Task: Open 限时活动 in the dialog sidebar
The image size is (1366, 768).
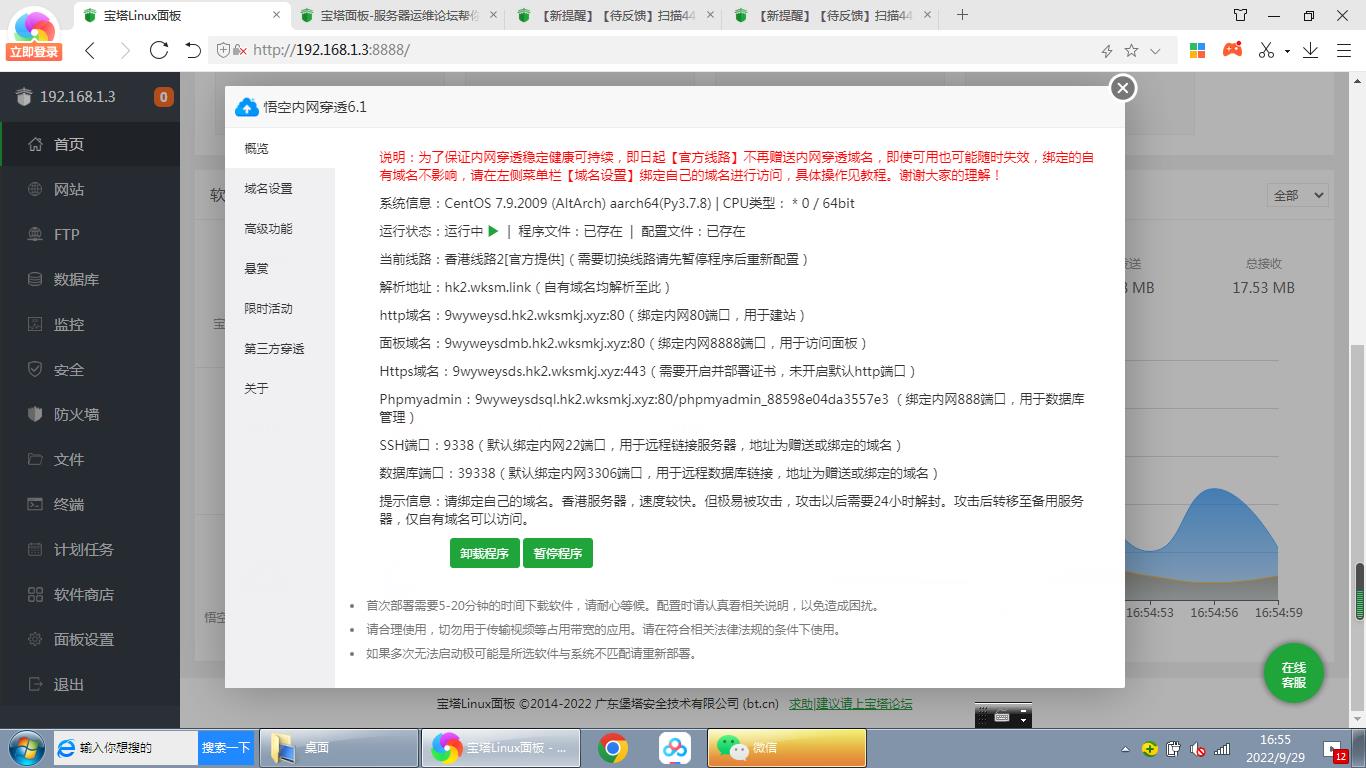Action: 280,308
